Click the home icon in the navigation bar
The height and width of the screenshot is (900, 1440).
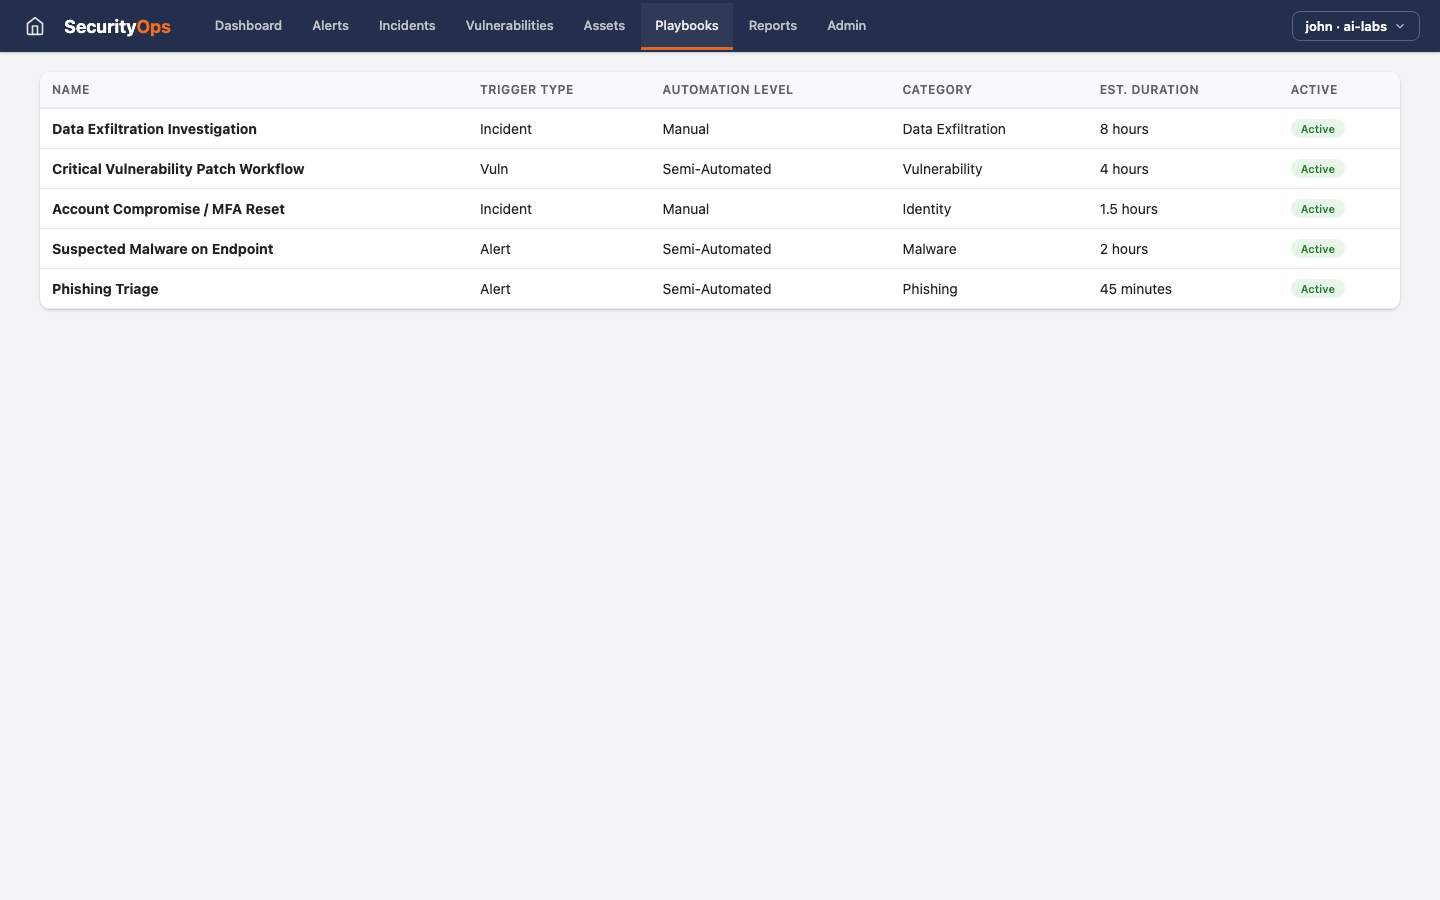(35, 26)
